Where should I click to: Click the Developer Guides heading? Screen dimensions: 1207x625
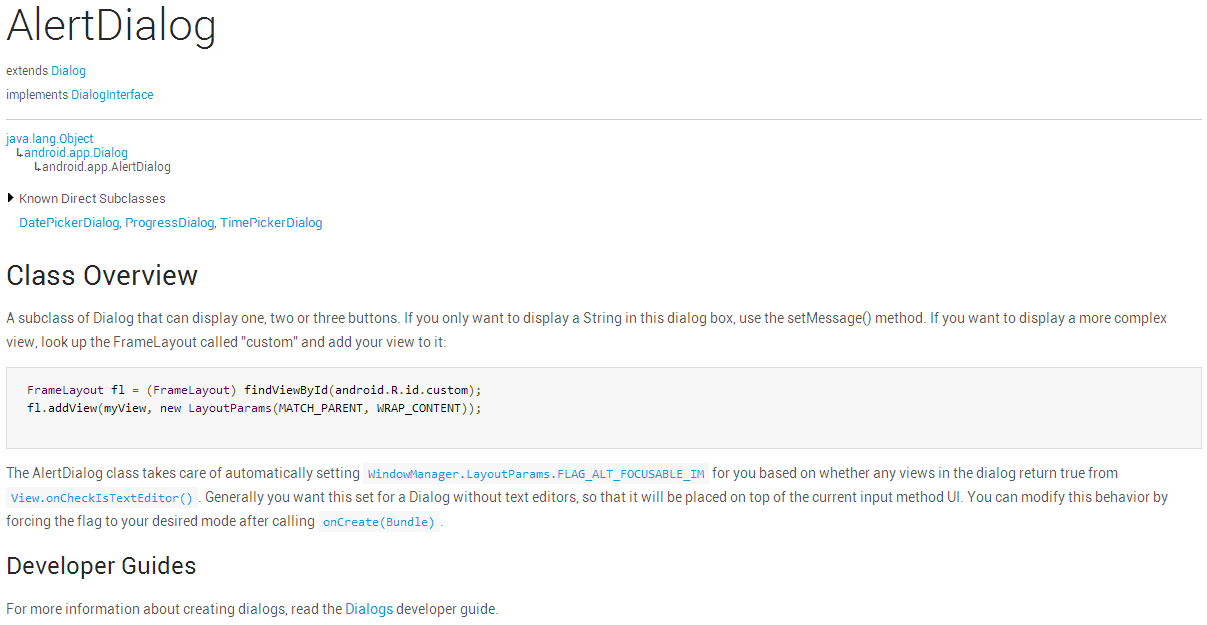(101, 566)
